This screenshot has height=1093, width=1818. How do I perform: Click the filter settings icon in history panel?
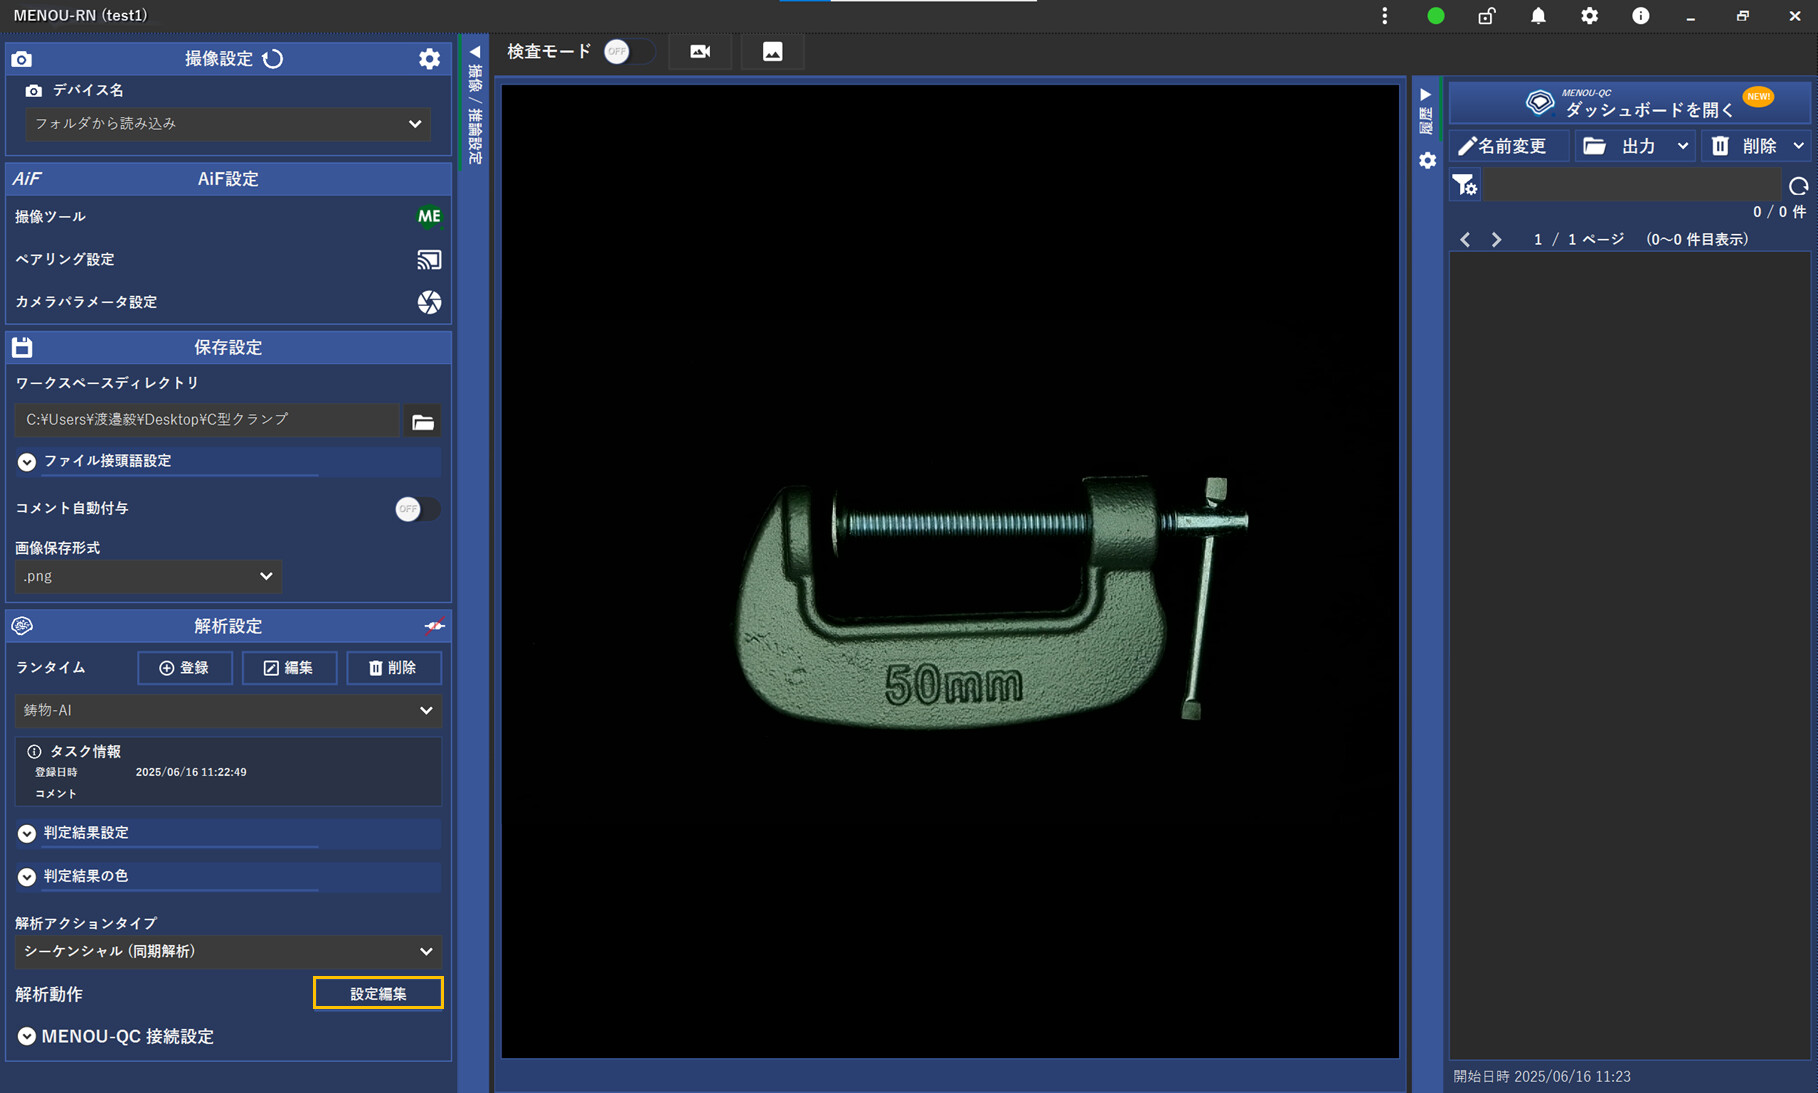[x=1465, y=185]
